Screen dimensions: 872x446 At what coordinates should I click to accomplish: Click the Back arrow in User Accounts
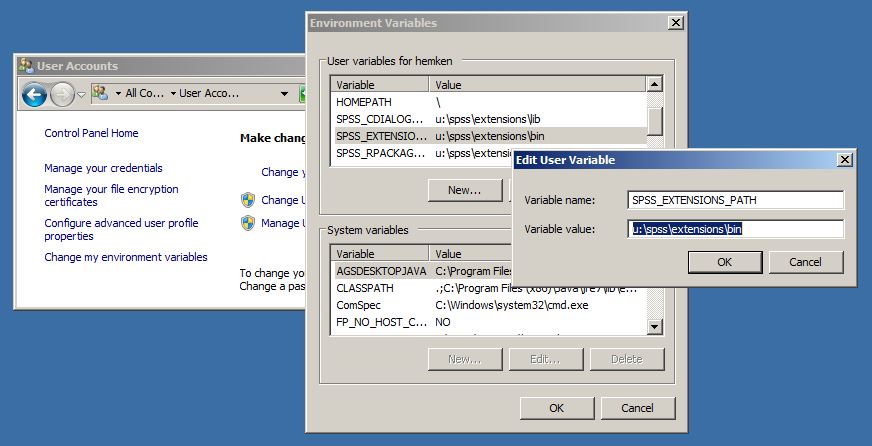click(34, 95)
